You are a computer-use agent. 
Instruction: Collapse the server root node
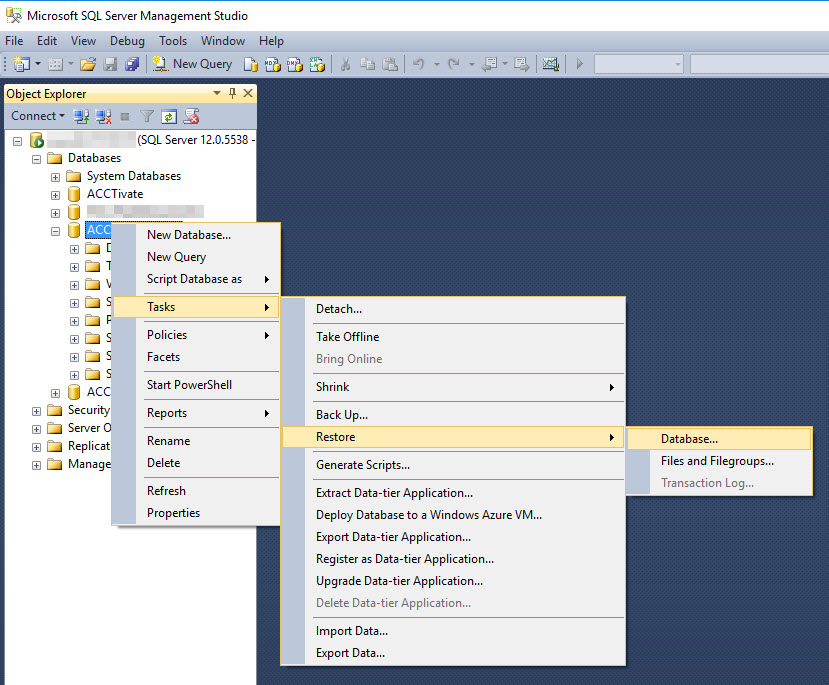coord(17,141)
